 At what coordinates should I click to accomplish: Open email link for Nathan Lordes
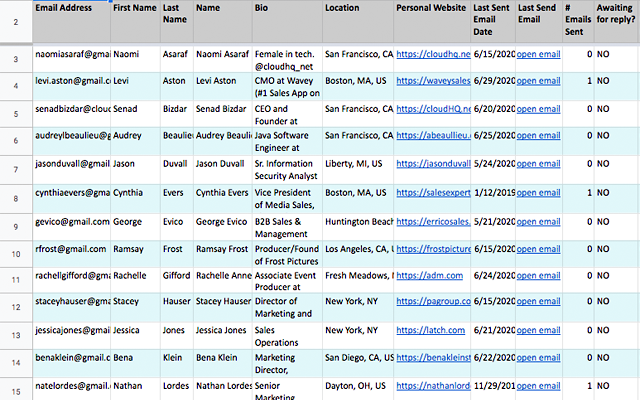538,386
